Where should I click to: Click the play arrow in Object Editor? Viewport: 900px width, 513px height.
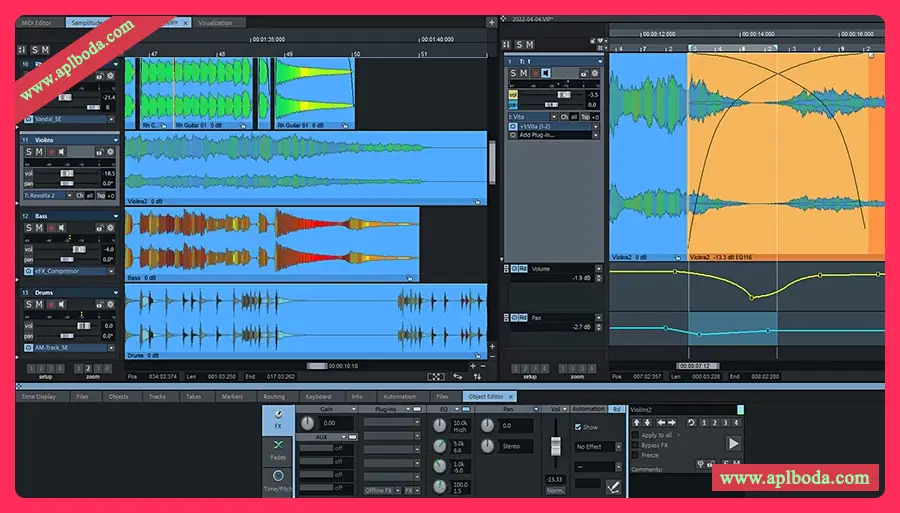(x=734, y=443)
